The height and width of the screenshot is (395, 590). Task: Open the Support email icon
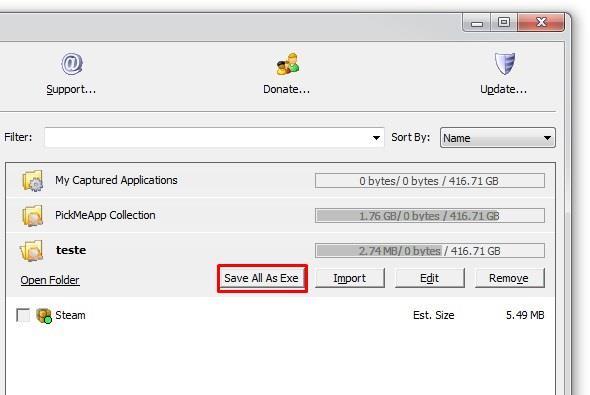[x=72, y=64]
